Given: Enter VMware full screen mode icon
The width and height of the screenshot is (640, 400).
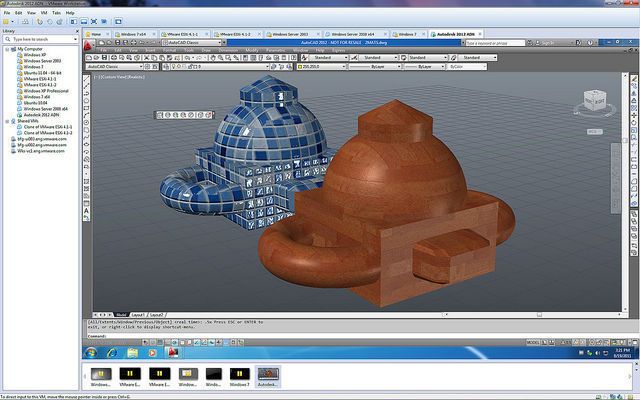Looking at the screenshot, I should pyautogui.click(x=94, y=22).
